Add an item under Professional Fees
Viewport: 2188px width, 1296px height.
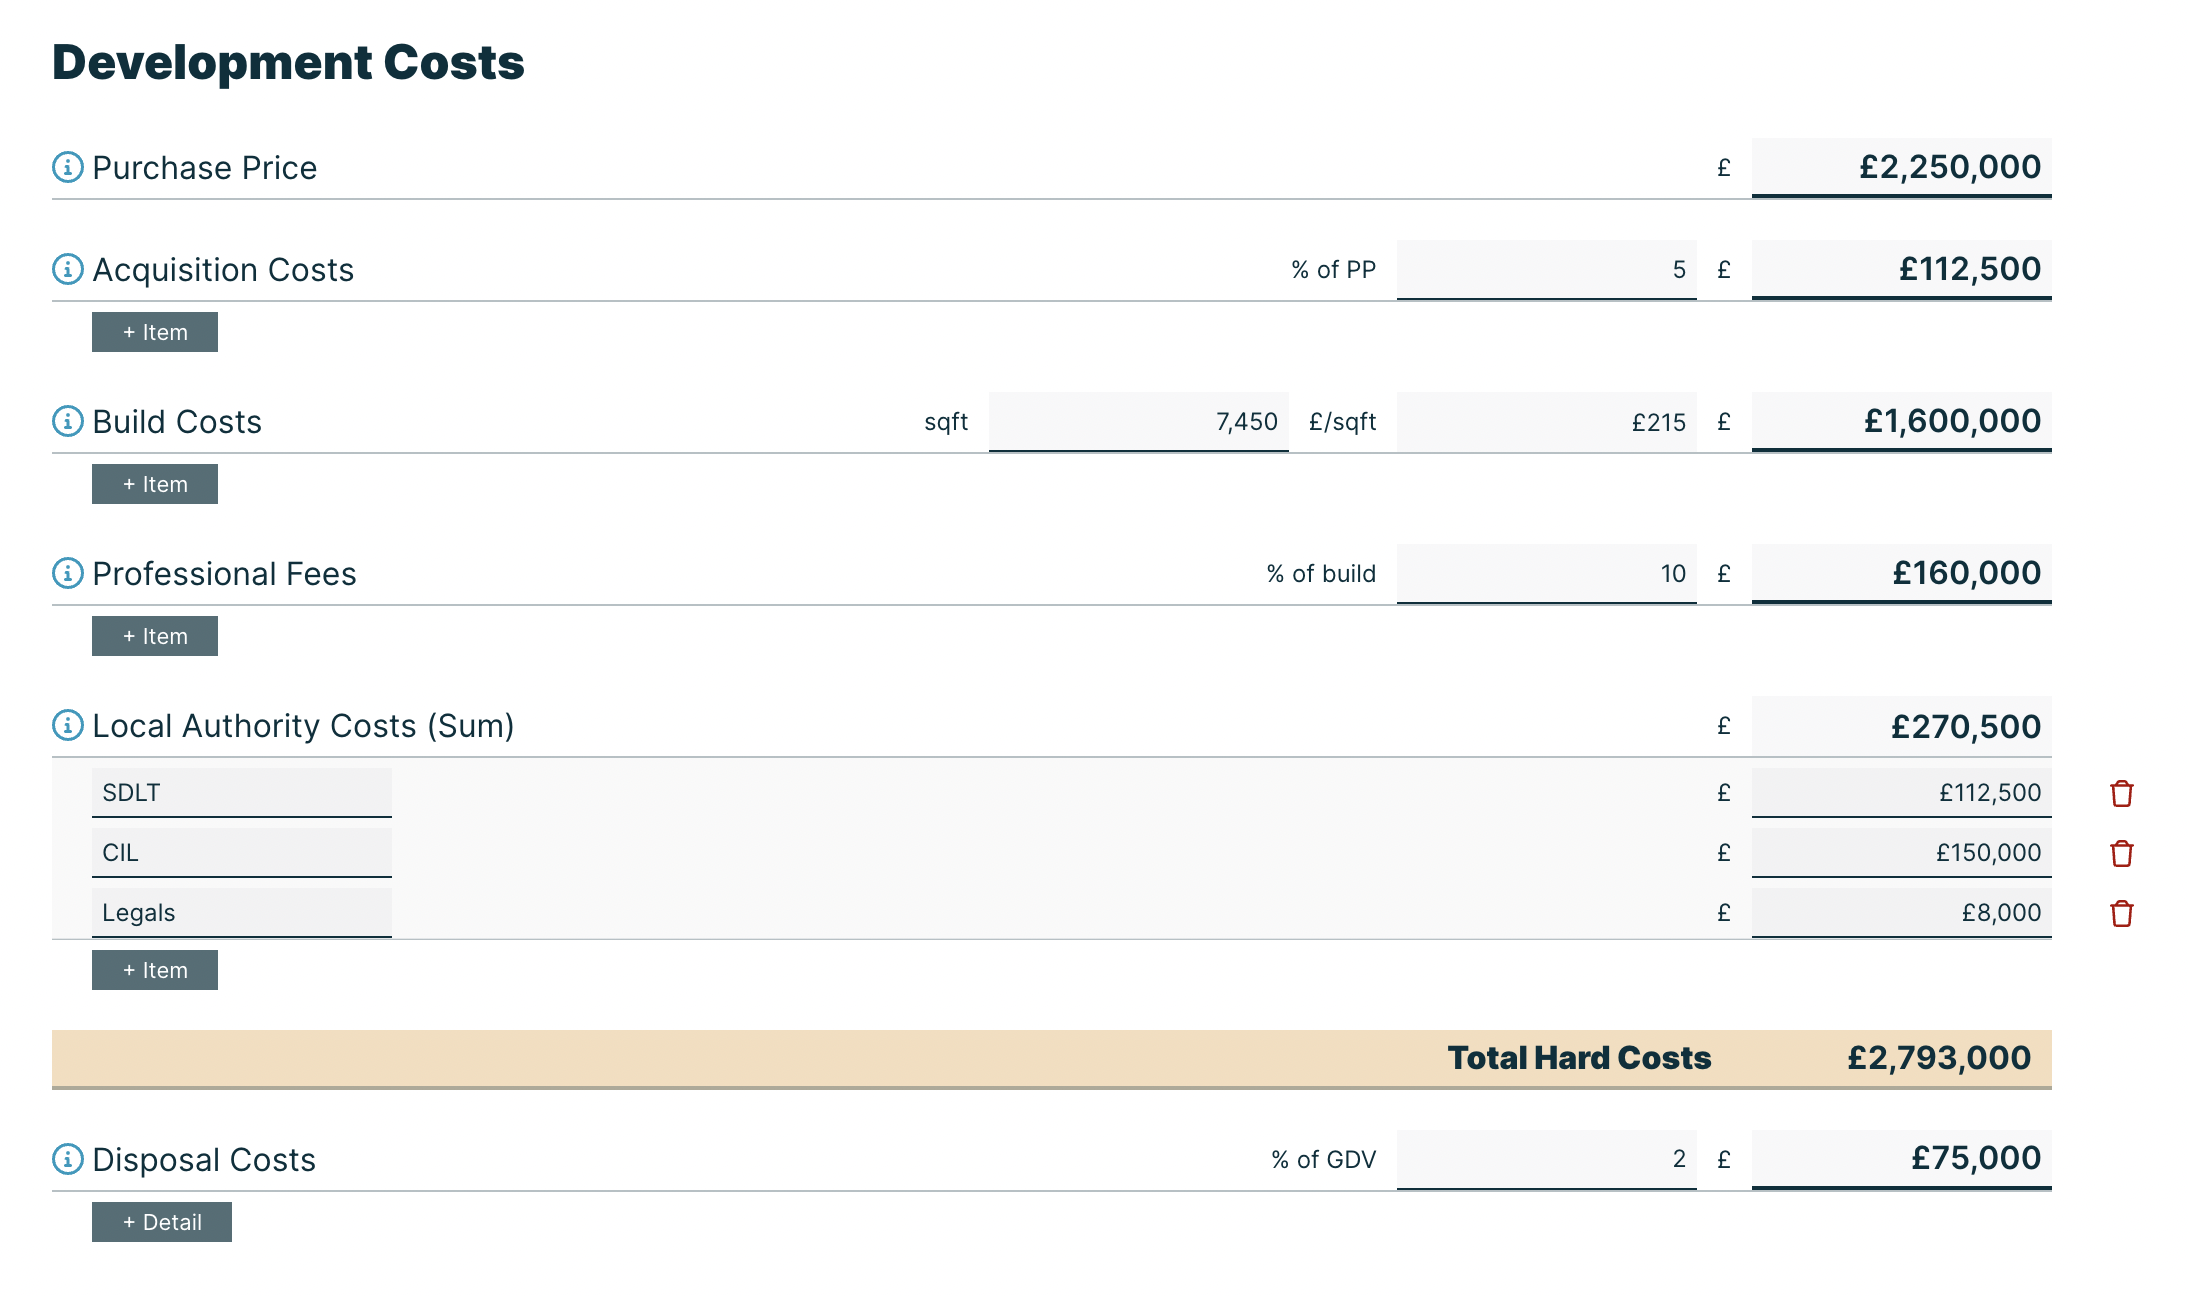point(154,636)
